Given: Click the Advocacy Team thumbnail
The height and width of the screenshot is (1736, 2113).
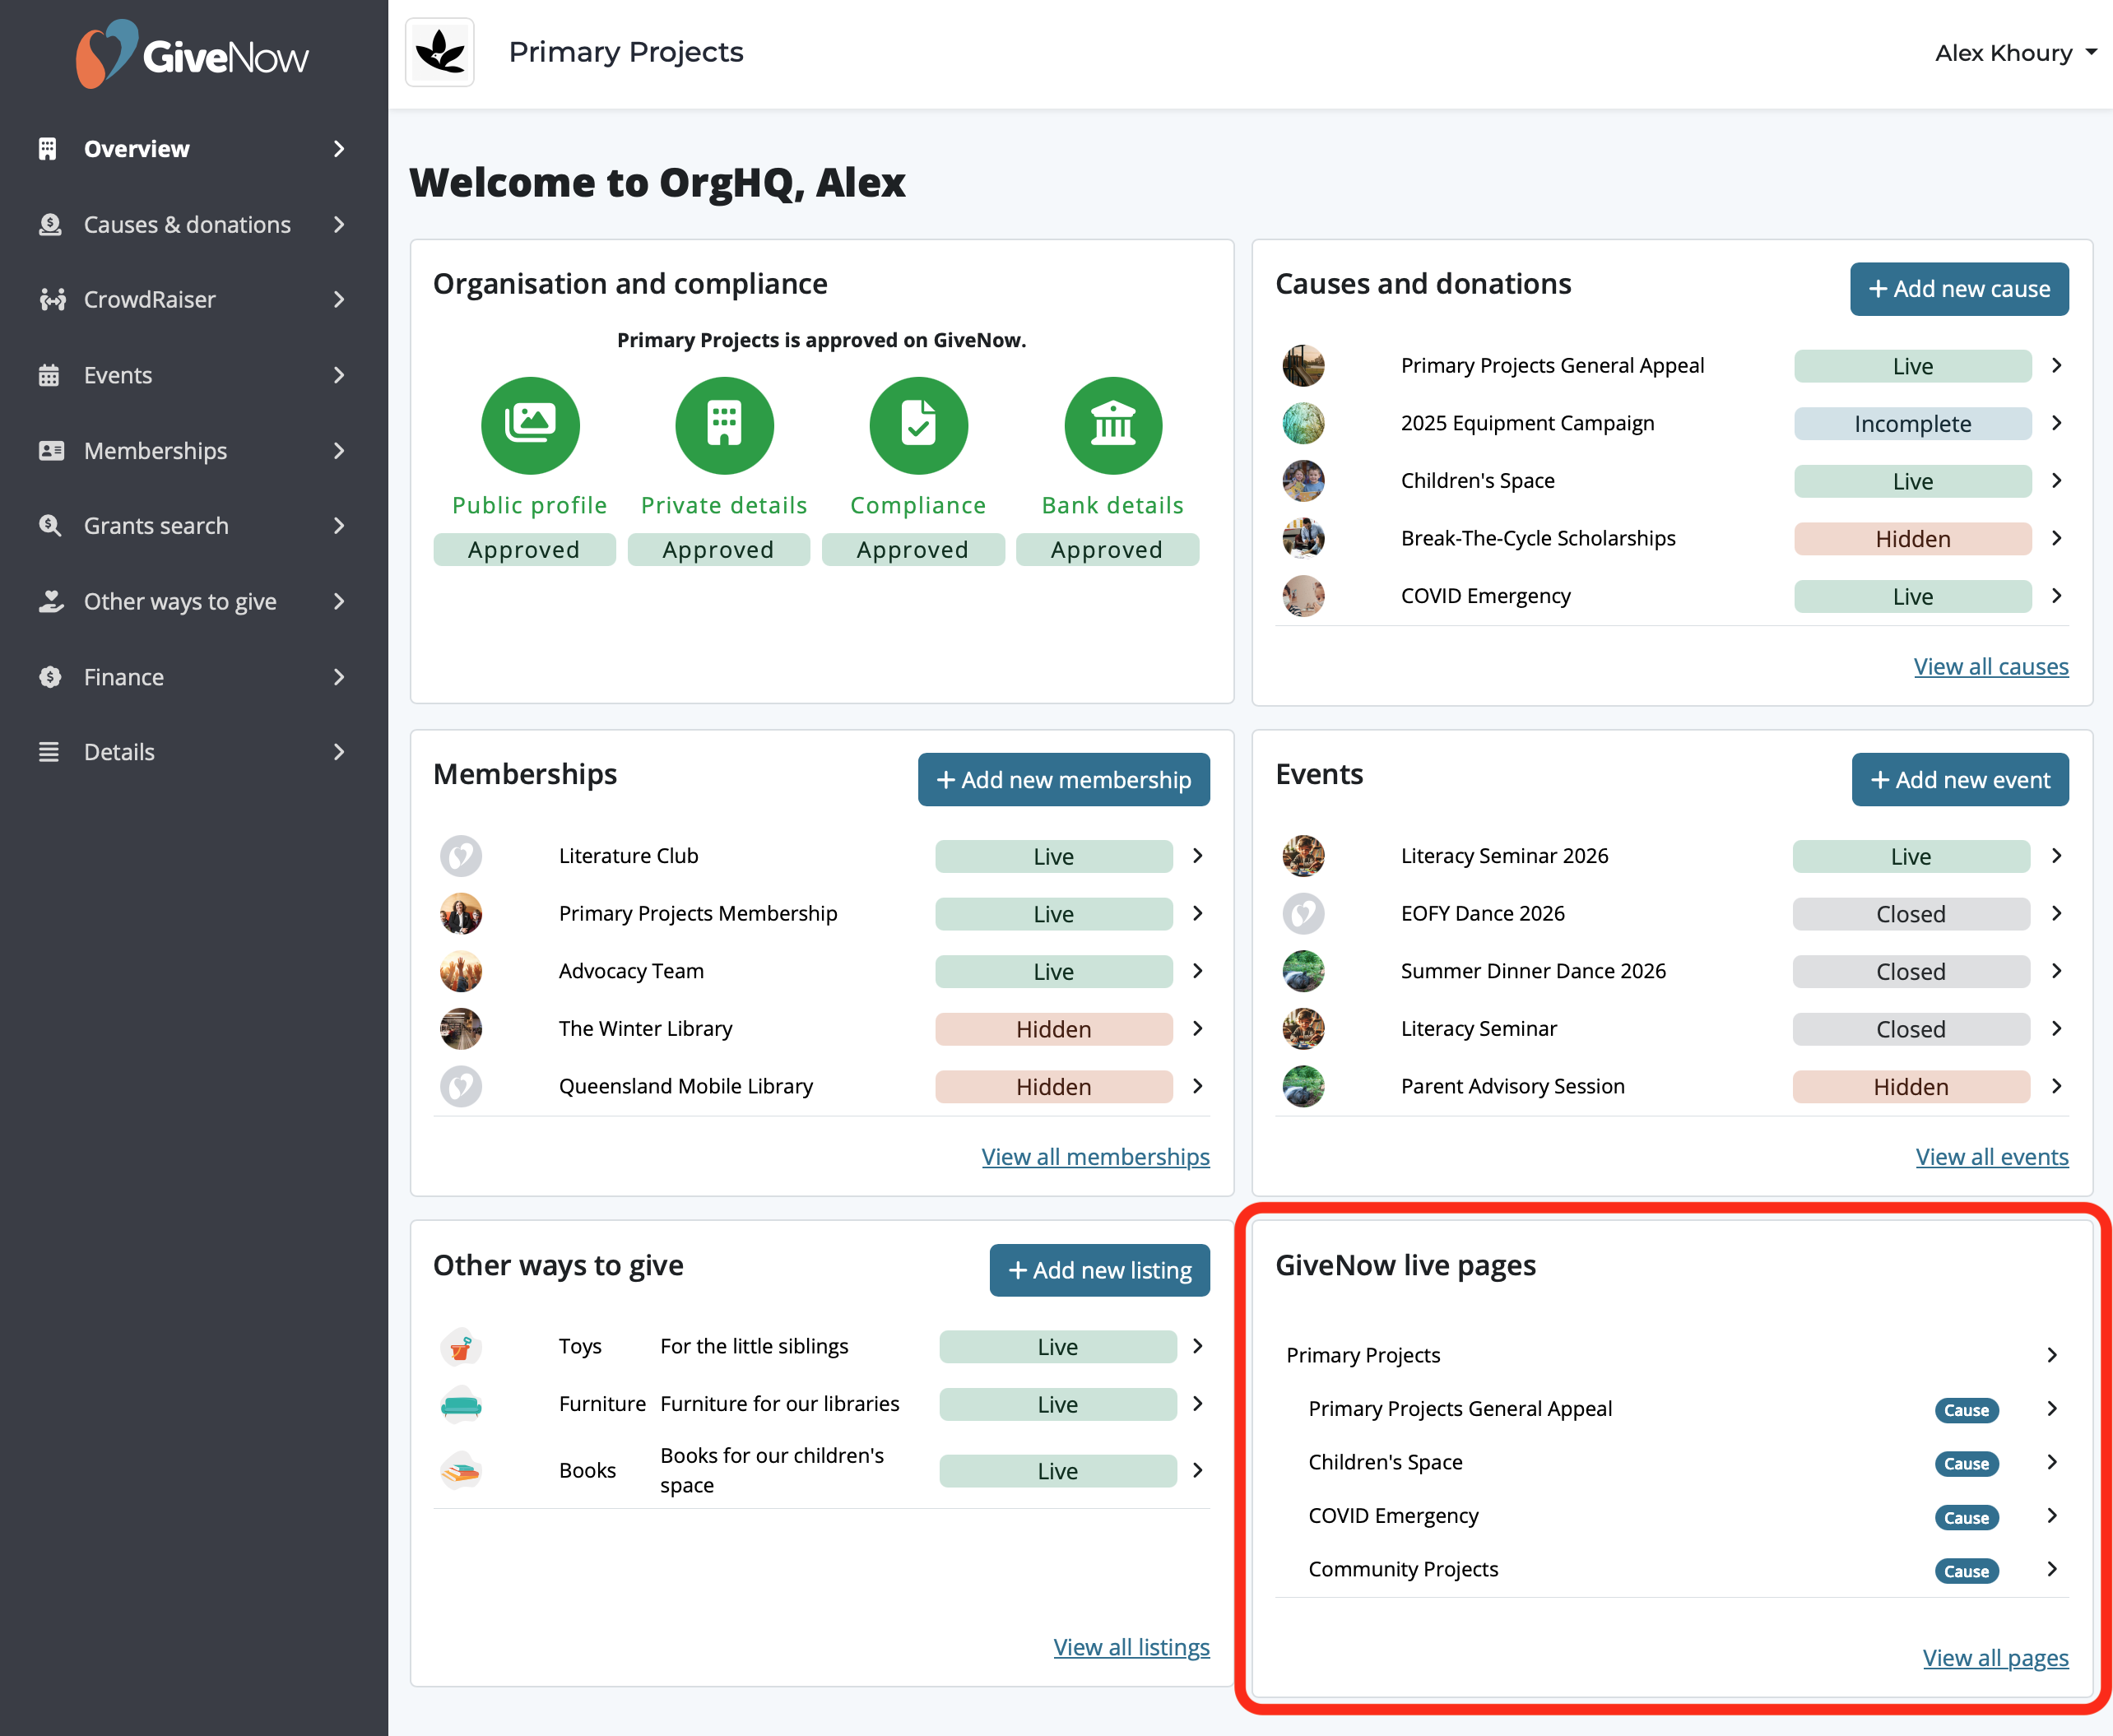Looking at the screenshot, I should coord(461,971).
